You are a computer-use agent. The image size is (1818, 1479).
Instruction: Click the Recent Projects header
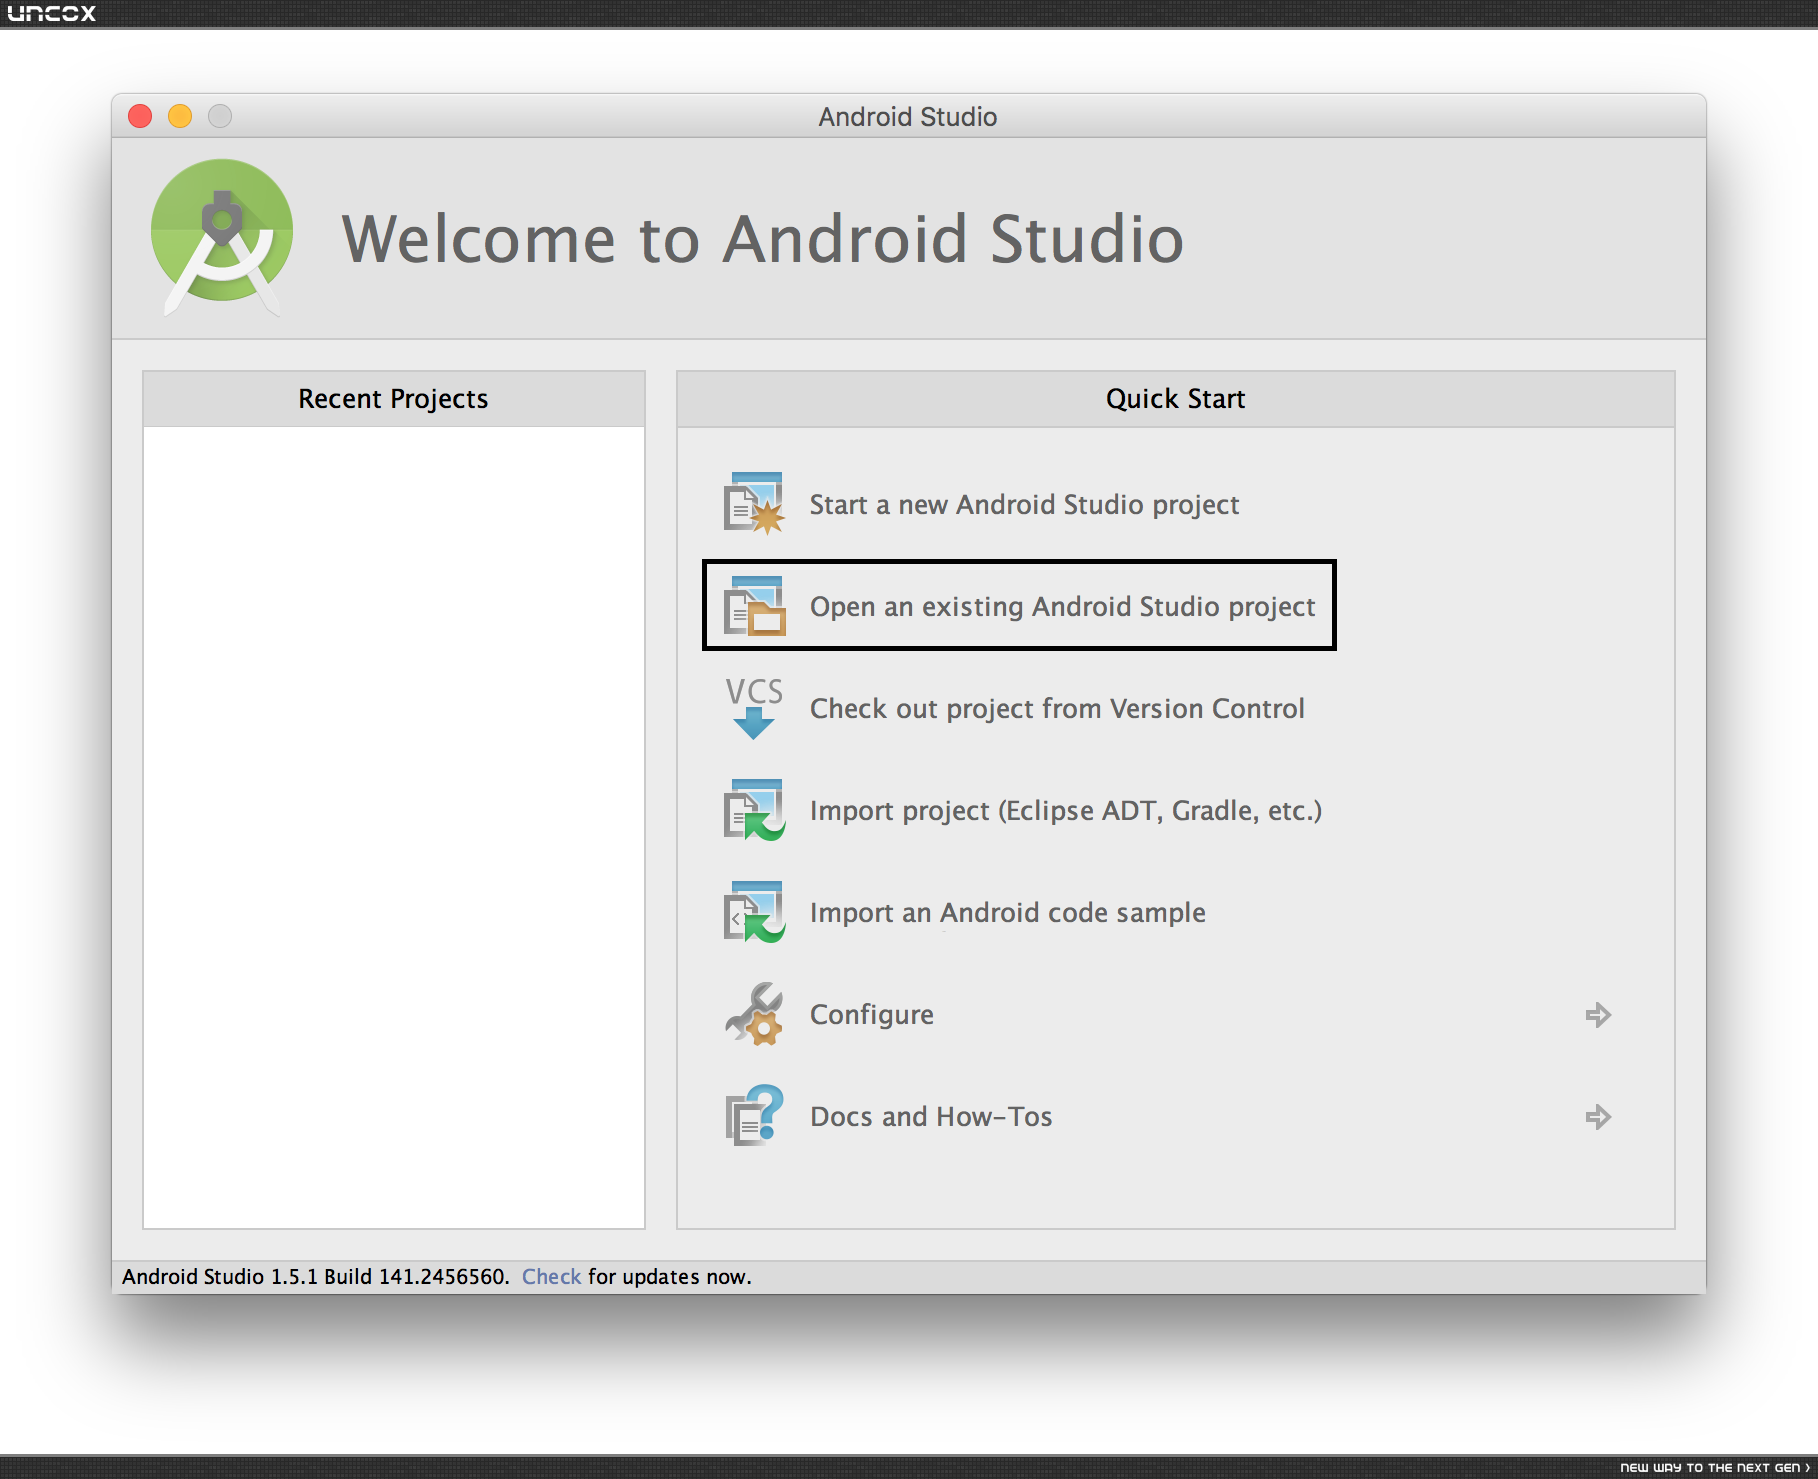coord(394,399)
